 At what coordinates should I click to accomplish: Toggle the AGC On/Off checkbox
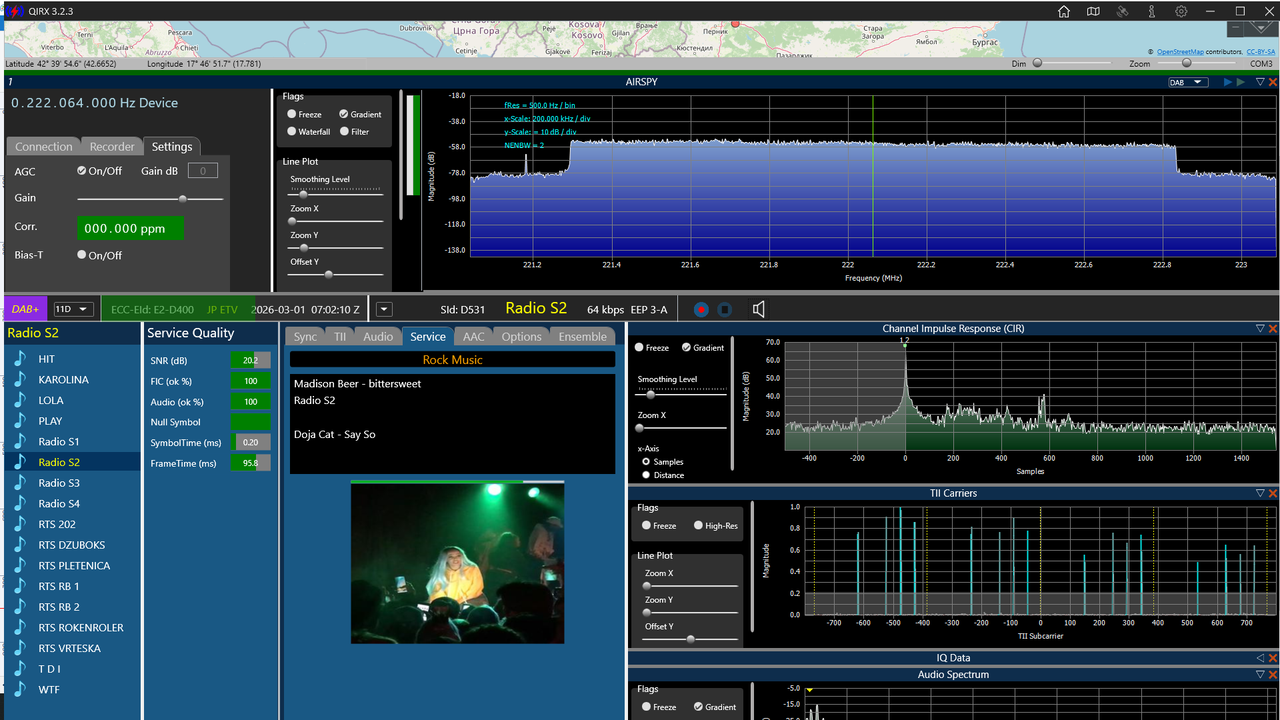pos(82,171)
